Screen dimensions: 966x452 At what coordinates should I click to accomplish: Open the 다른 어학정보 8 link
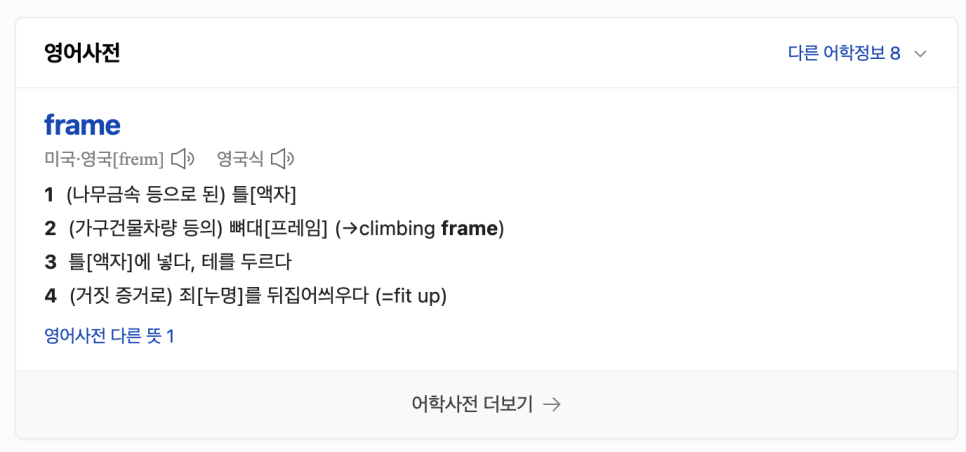click(844, 54)
